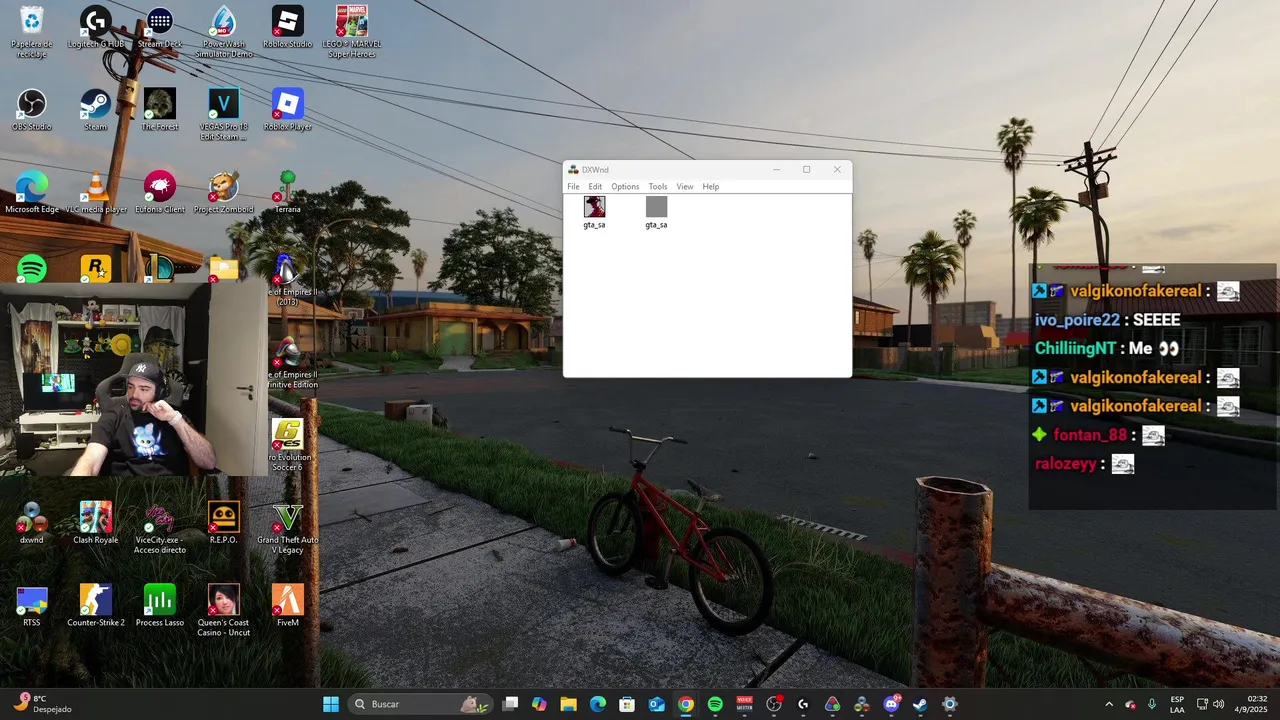Viewport: 1280px width, 720px height.
Task: Select the Queen's Coast Casino Uncut icon
Action: (x=224, y=611)
